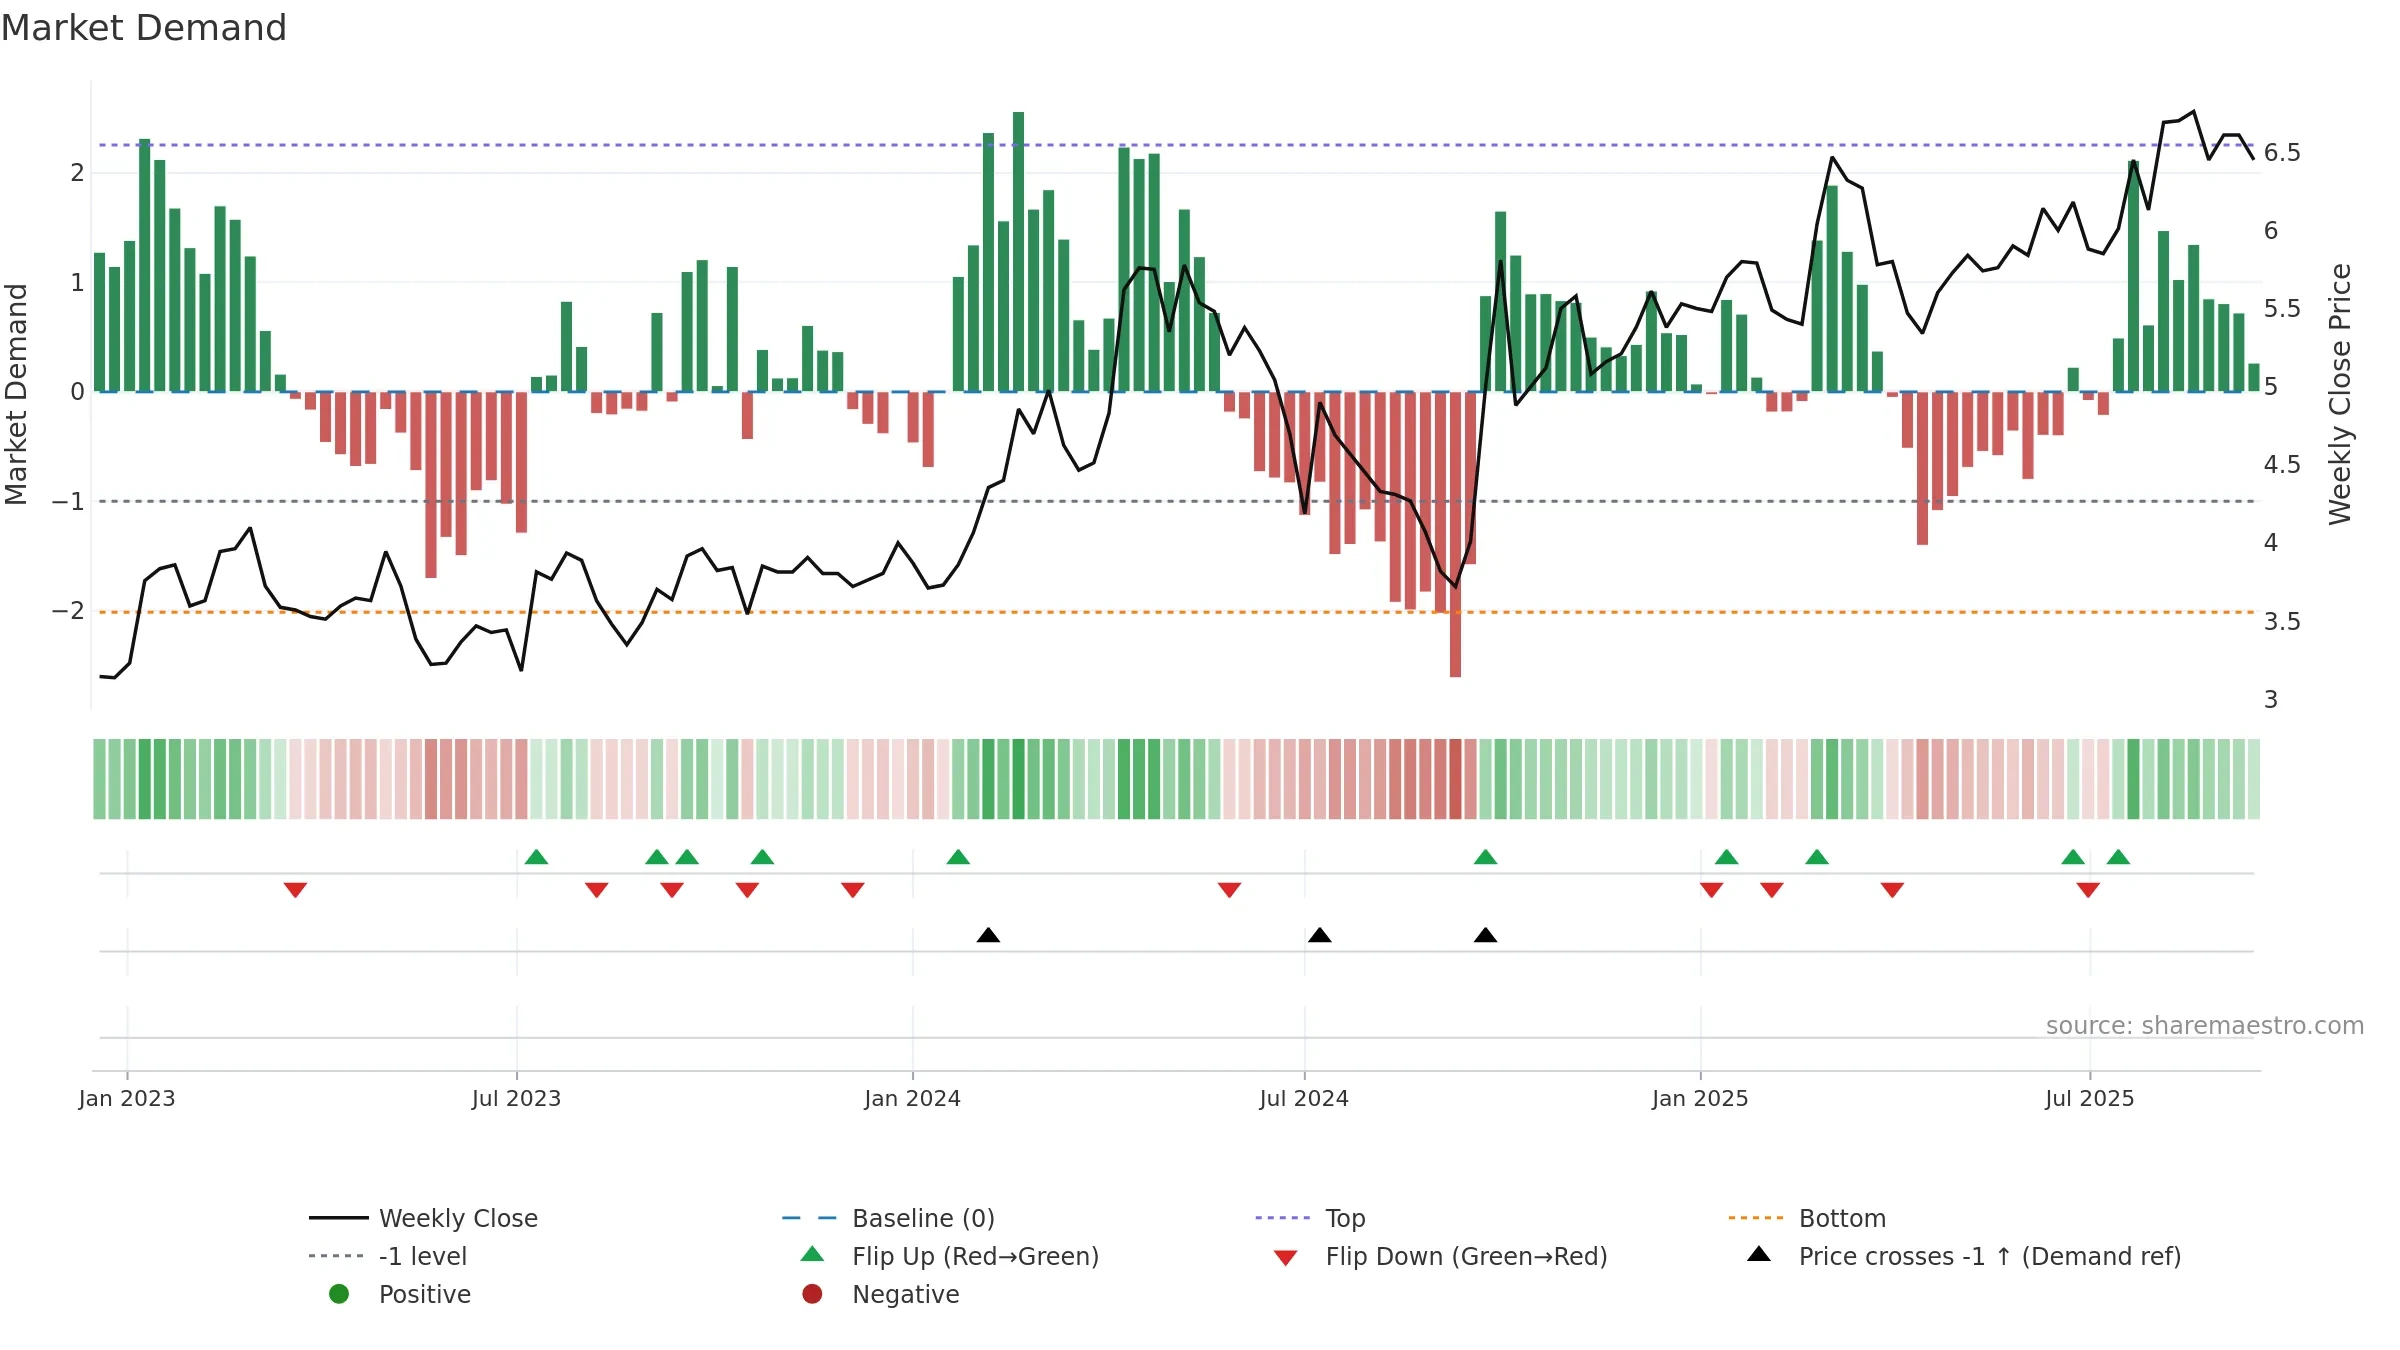Viewport: 2400px width, 1350px height.
Task: Click the black triangle icon in legend
Action: click(1759, 1254)
